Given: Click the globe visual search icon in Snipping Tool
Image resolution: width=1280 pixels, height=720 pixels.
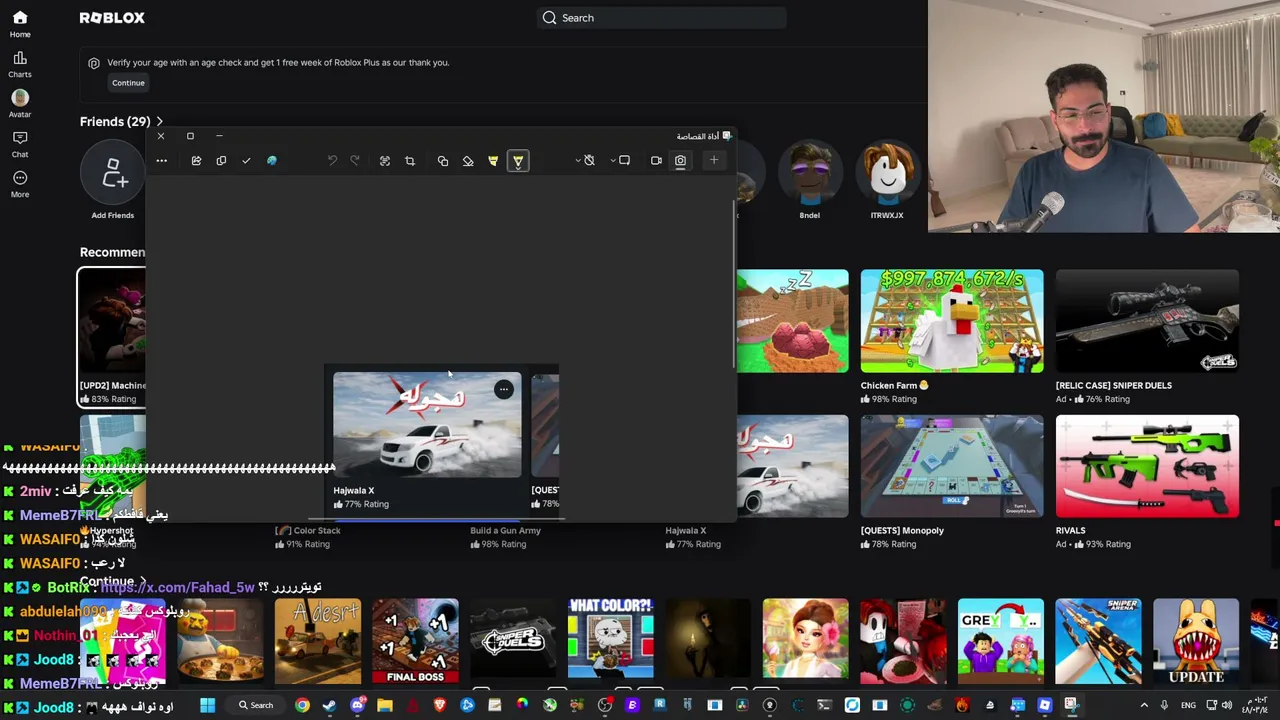Looking at the screenshot, I should click(x=272, y=161).
